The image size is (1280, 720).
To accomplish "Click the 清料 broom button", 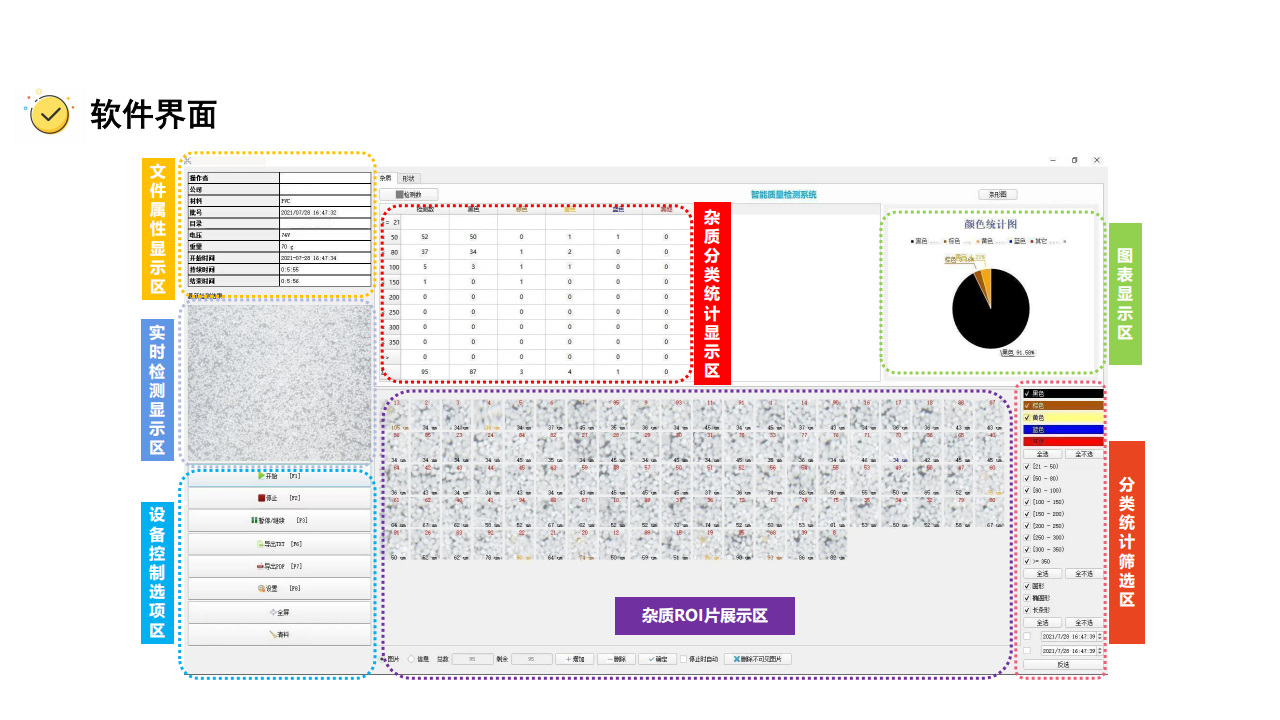I will click(x=279, y=634).
